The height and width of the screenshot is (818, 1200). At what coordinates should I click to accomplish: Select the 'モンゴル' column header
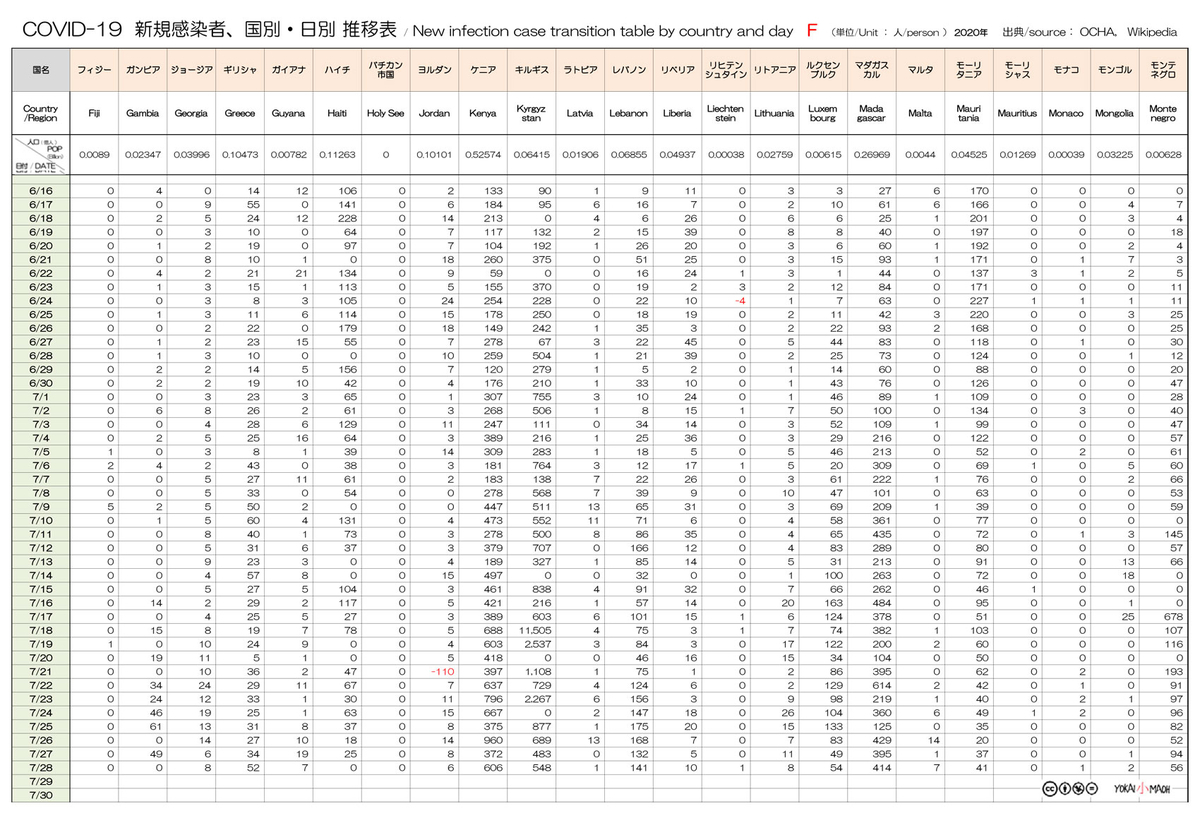click(x=1114, y=72)
